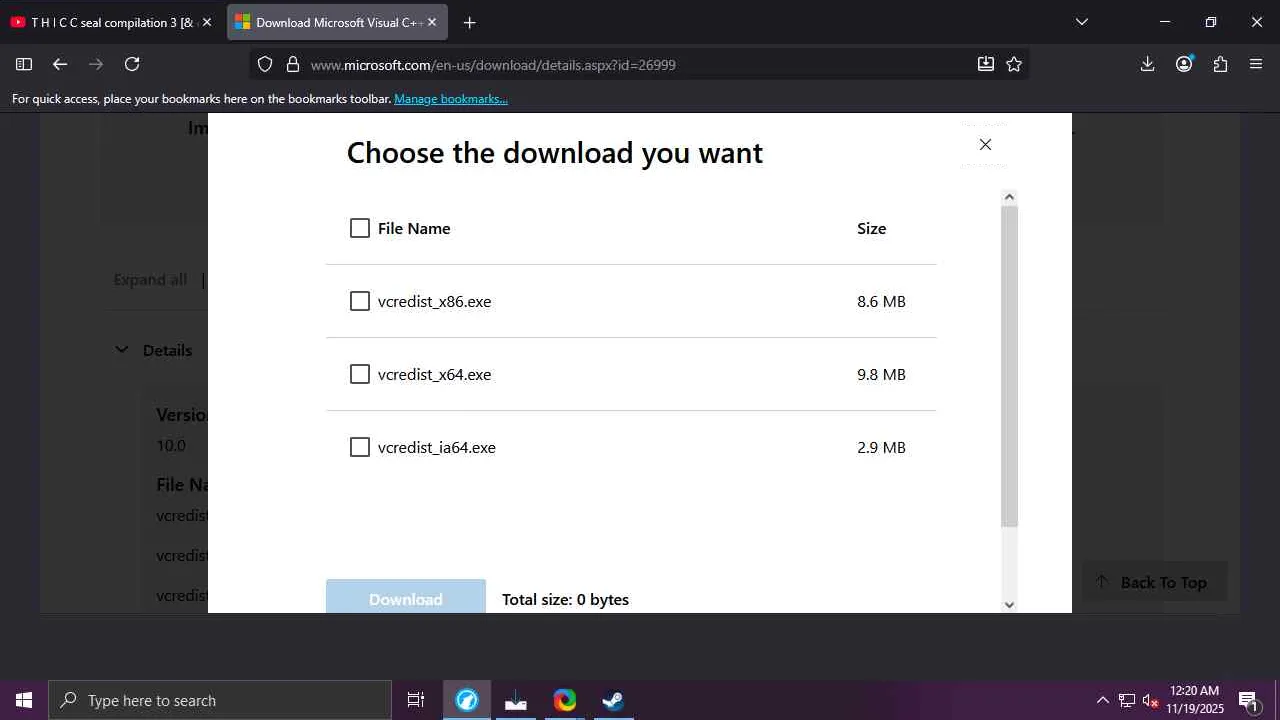Click the 8.6 MB size value
This screenshot has width=1280, height=720.
[881, 301]
